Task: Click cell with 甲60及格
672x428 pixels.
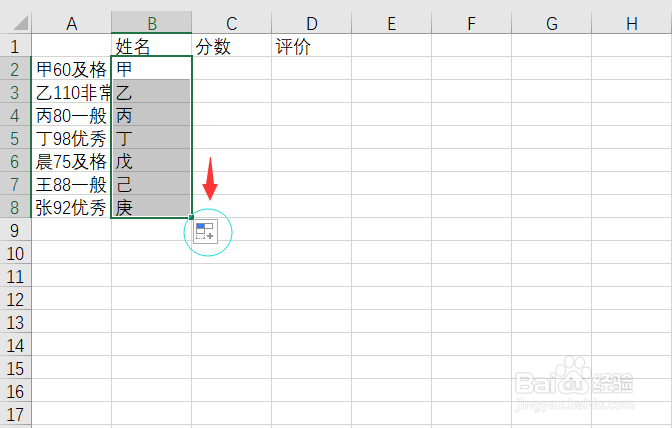Action: click(72, 69)
